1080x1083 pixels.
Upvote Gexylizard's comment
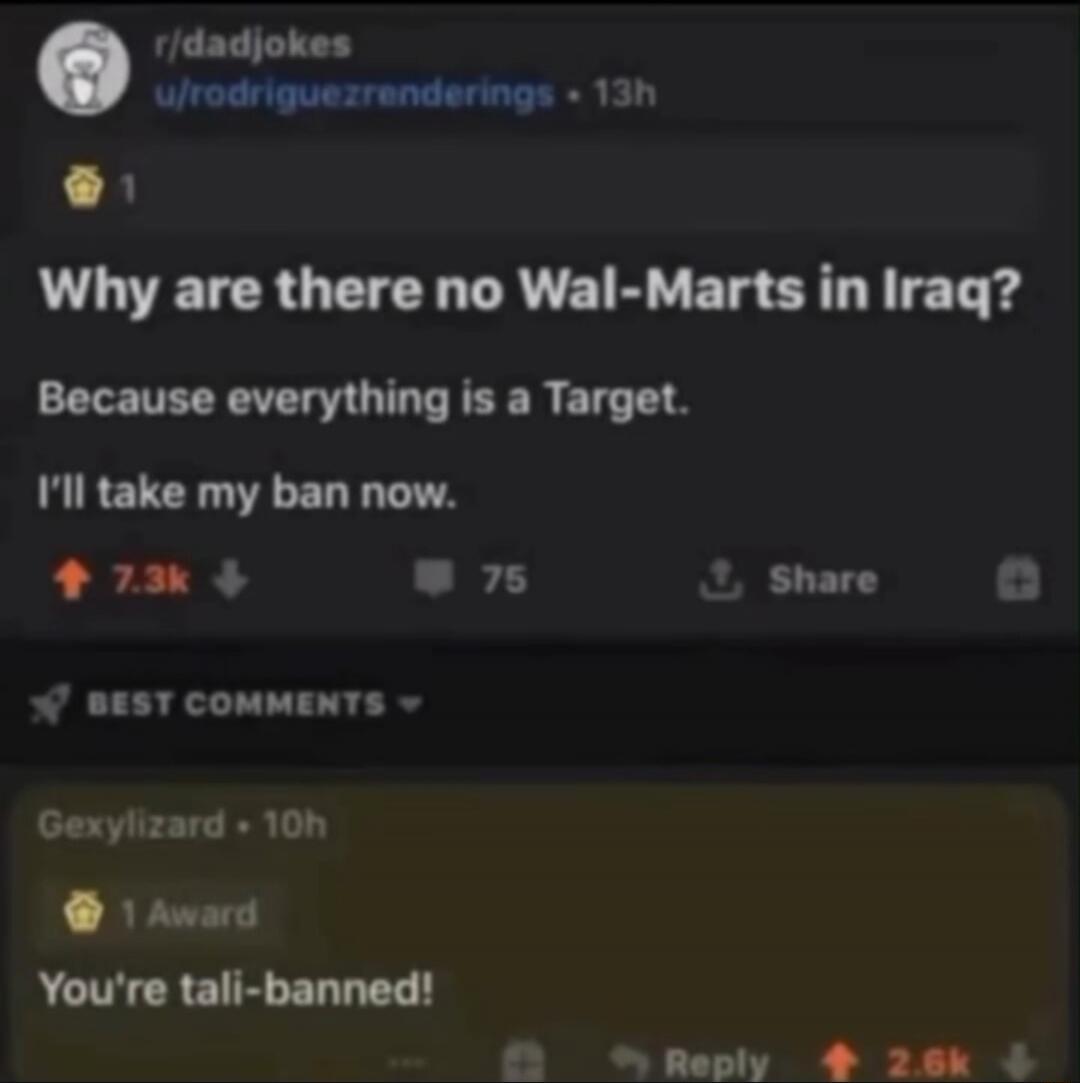(838, 1062)
